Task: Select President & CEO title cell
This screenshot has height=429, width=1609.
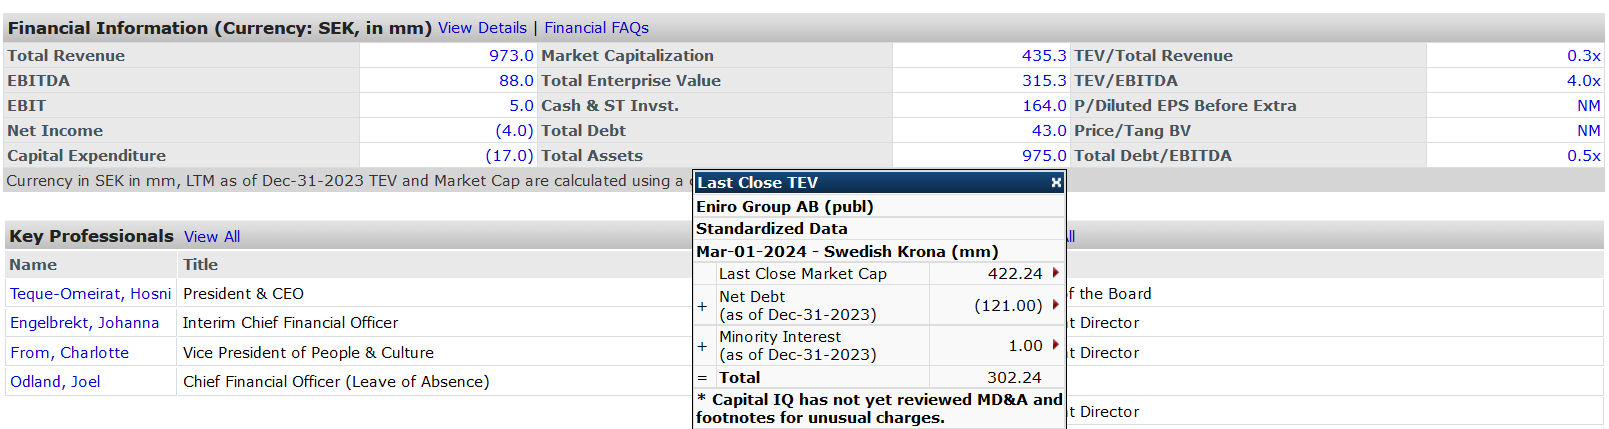Action: click(243, 294)
